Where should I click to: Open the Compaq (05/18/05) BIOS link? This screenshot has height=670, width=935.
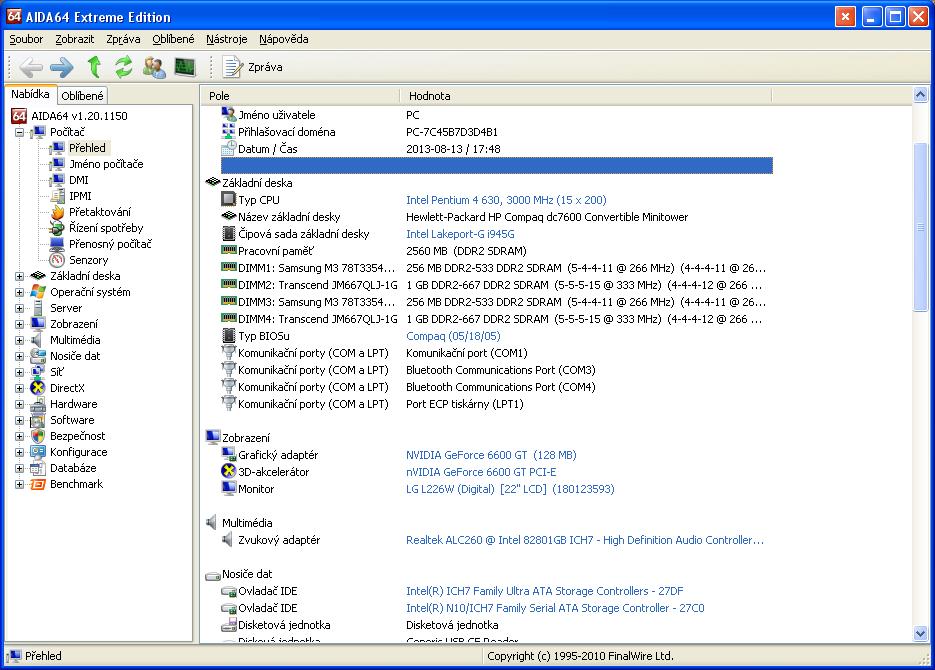coord(453,336)
